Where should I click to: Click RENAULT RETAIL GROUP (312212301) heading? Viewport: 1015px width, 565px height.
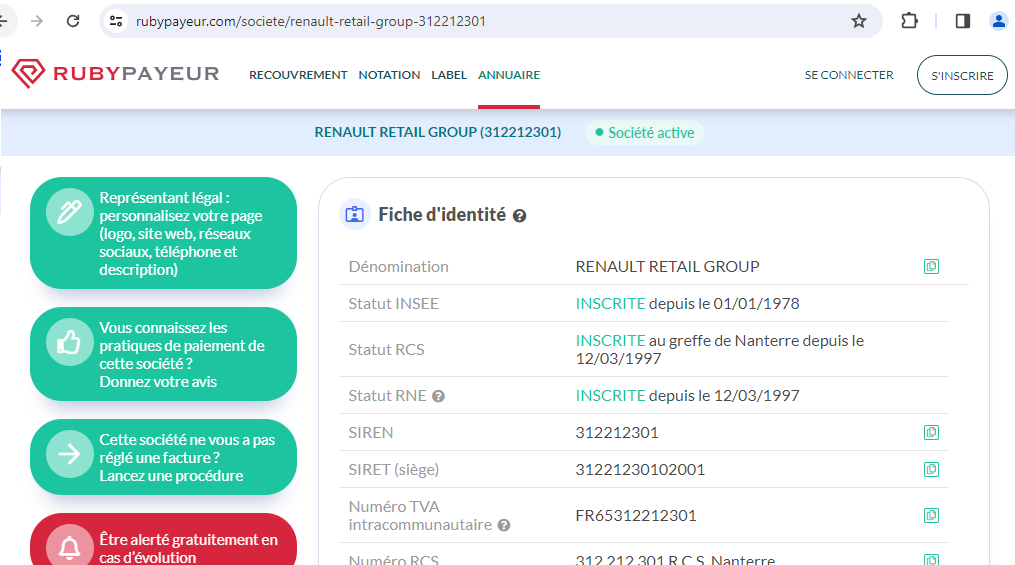pos(438,132)
